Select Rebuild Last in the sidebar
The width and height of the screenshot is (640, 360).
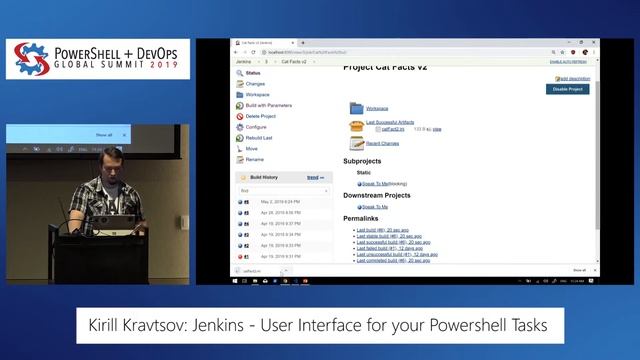(x=259, y=138)
